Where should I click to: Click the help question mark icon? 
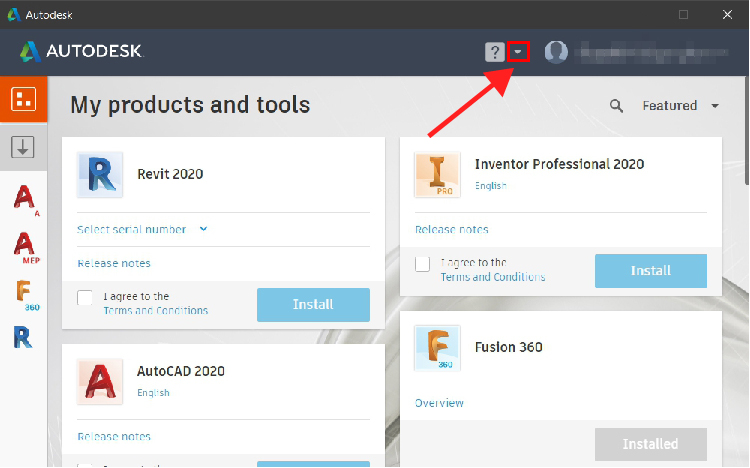(495, 52)
